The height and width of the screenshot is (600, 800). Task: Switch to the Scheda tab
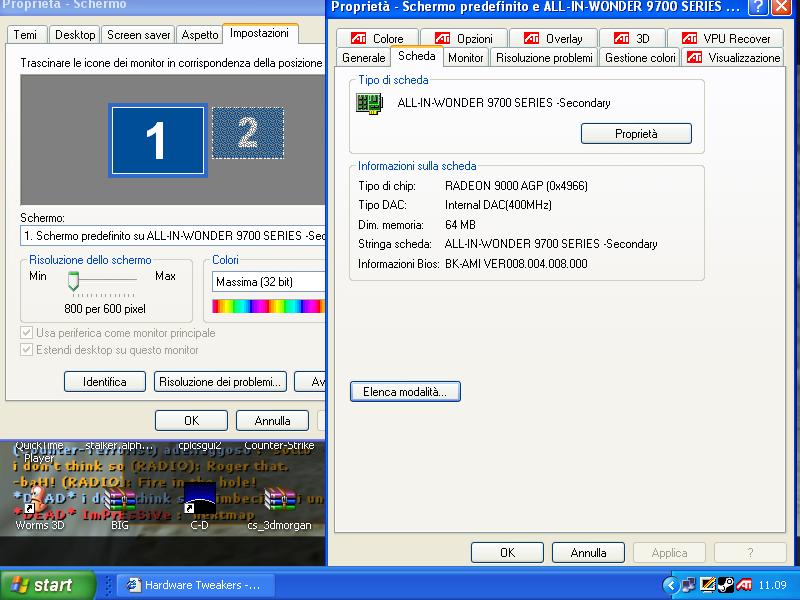[x=417, y=56]
